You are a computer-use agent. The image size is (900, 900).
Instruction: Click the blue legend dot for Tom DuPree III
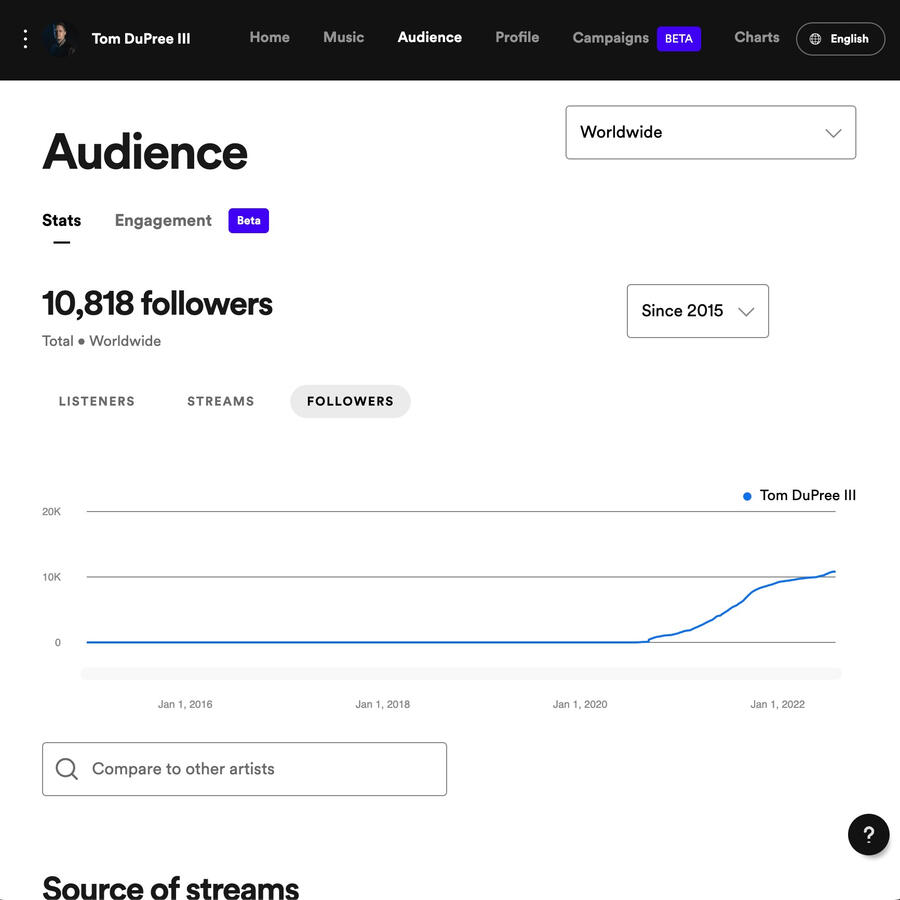745,495
